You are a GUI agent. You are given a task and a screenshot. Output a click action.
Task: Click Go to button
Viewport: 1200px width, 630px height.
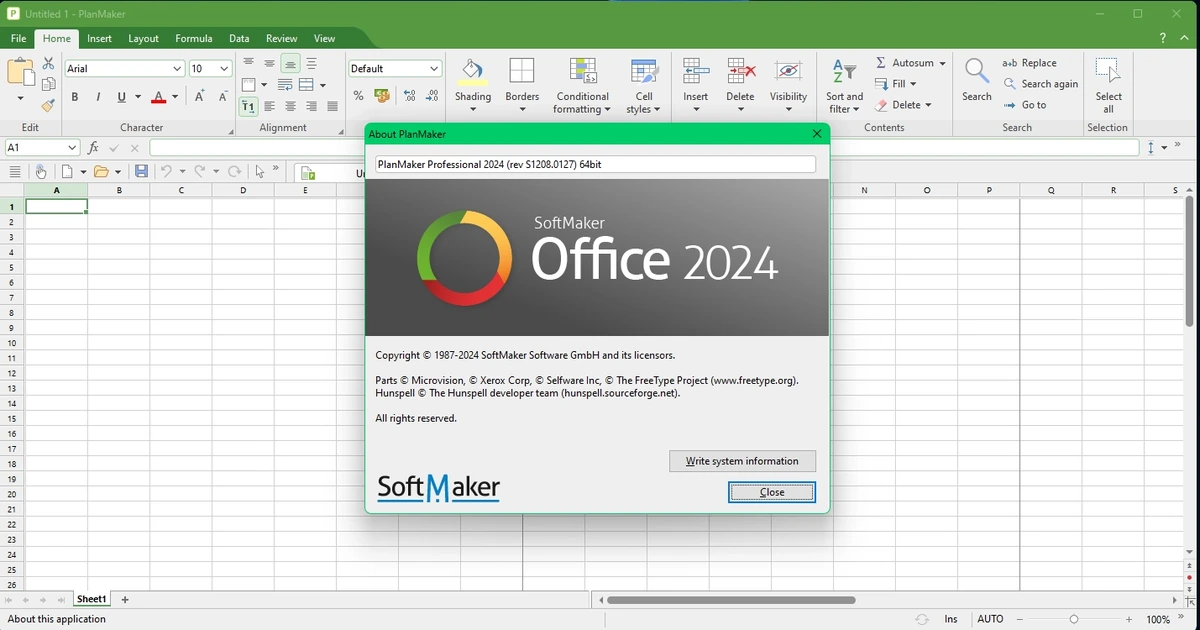tap(1025, 105)
